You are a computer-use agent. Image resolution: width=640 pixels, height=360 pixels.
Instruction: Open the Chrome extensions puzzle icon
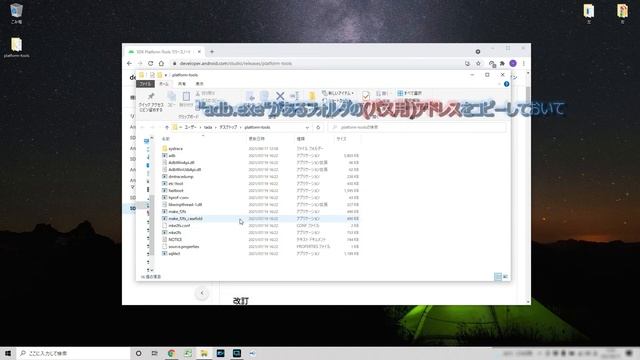(502, 64)
